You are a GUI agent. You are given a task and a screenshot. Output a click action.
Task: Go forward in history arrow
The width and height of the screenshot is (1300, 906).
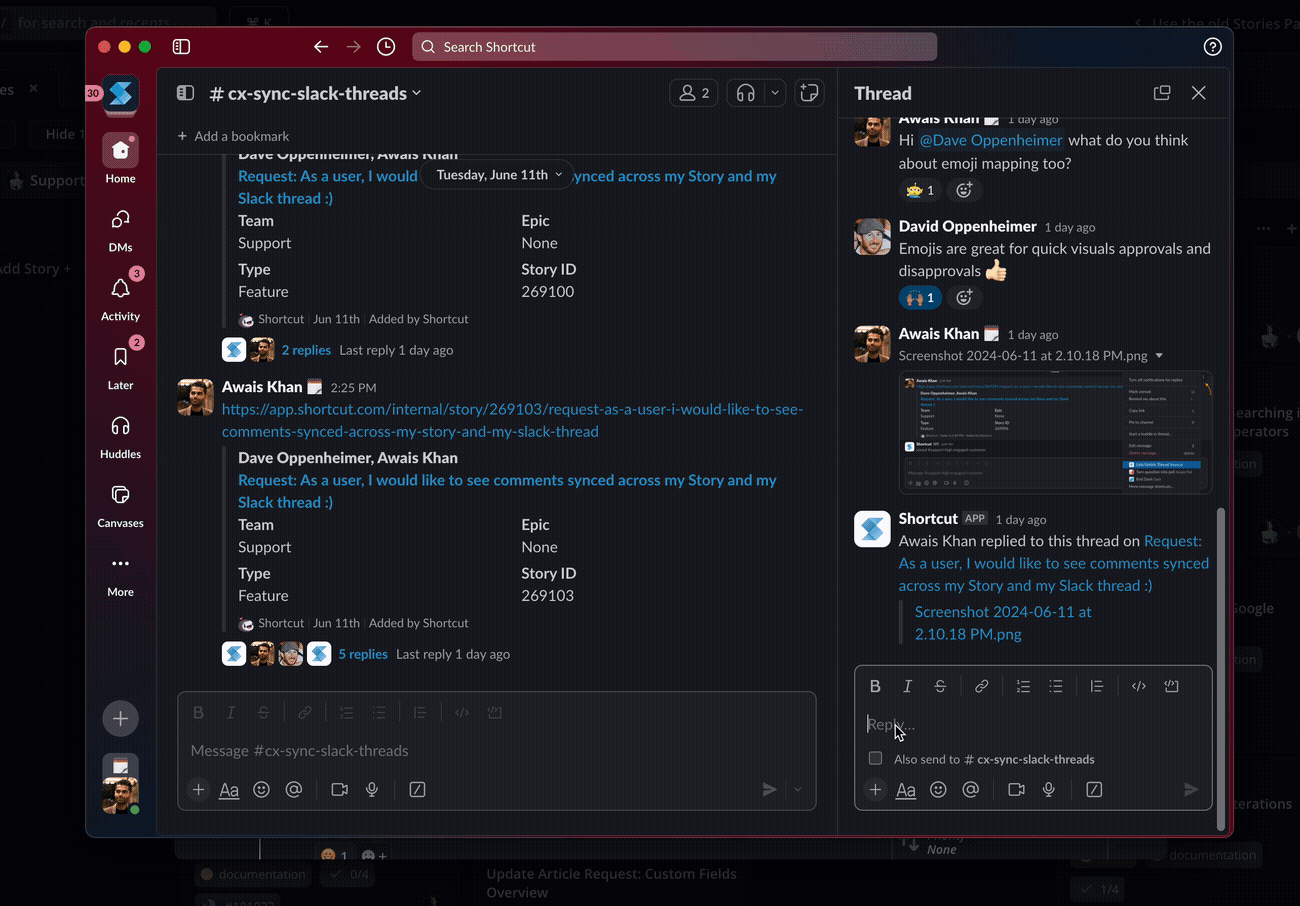[x=353, y=46]
